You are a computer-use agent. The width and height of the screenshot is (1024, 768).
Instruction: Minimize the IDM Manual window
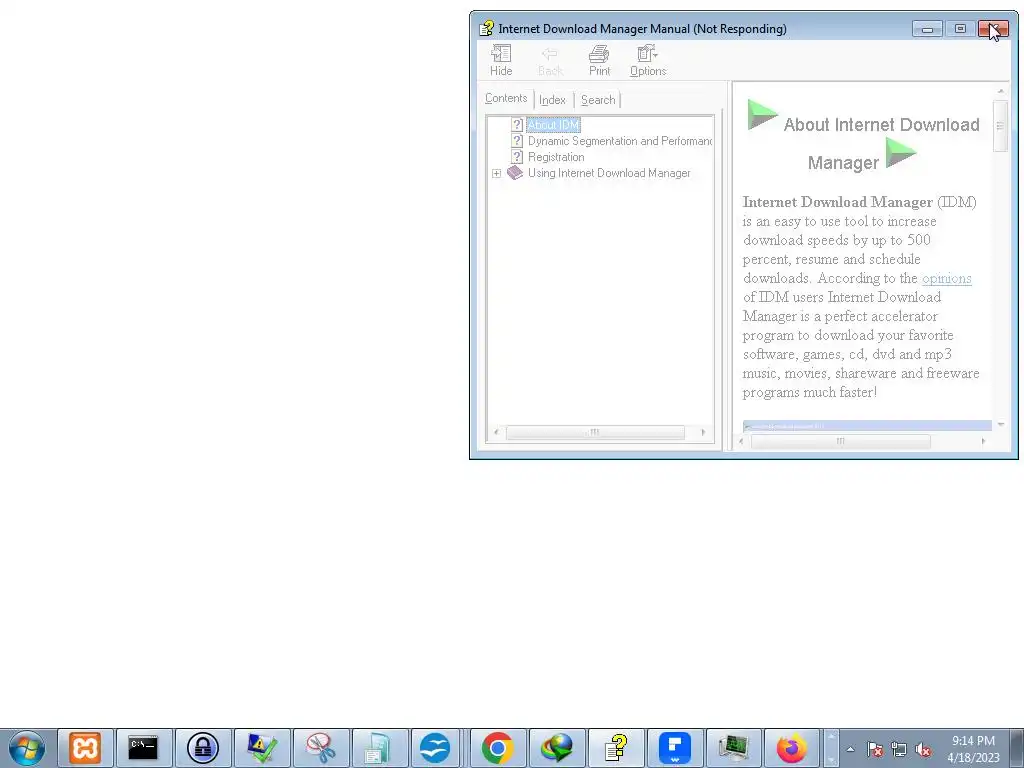coord(927,29)
